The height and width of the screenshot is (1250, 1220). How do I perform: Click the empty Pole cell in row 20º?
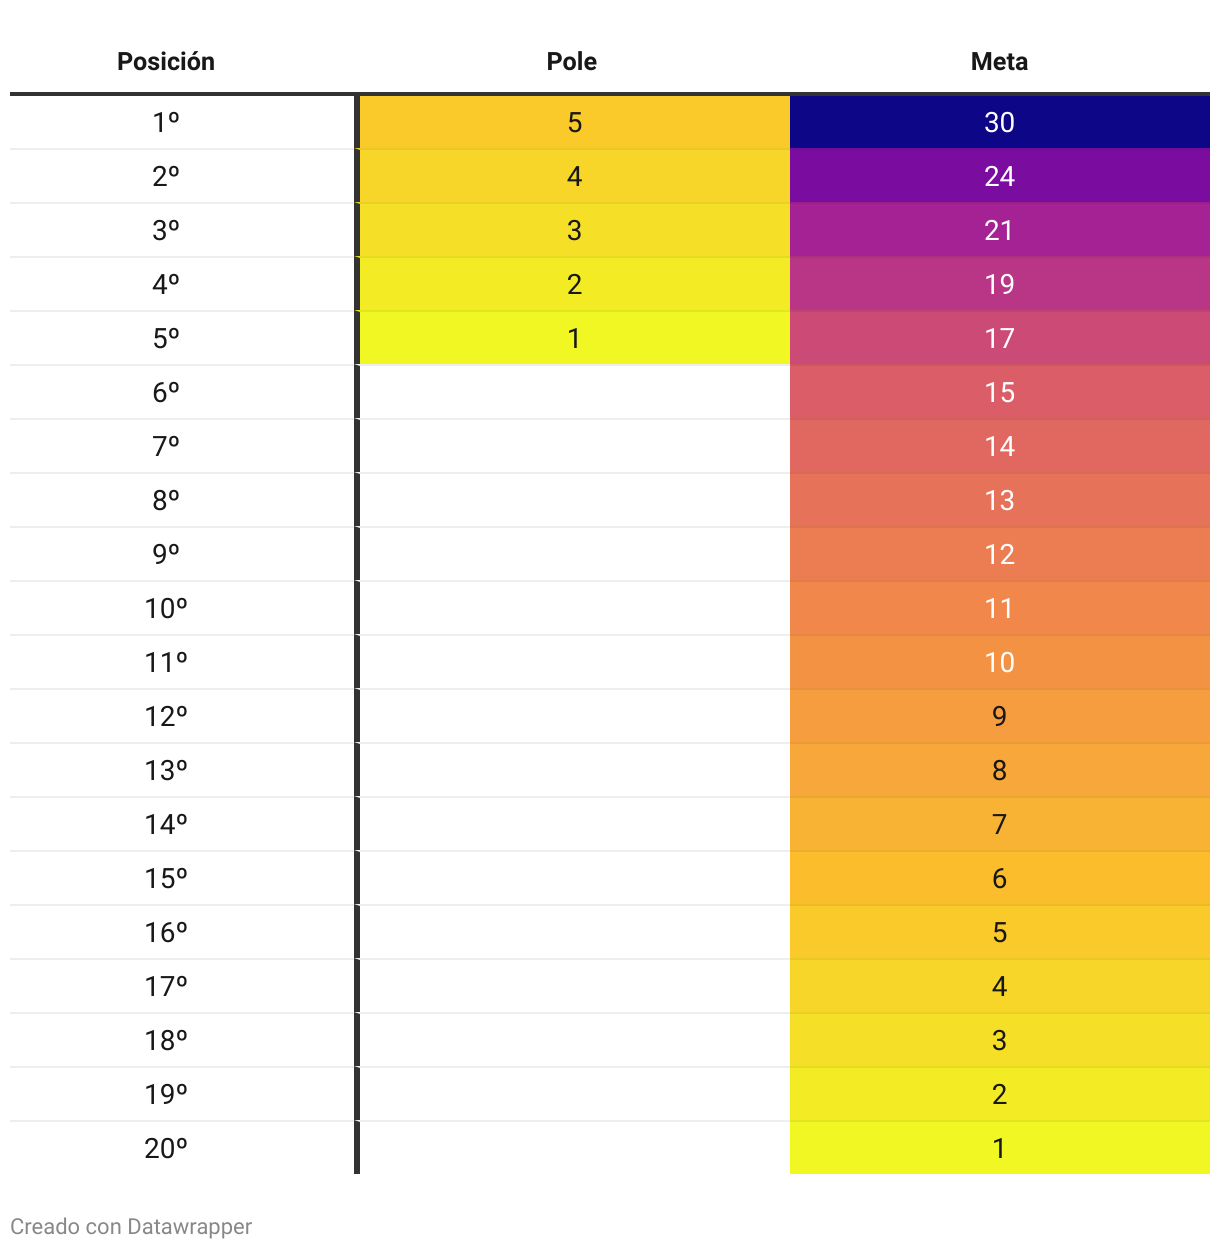[574, 1148]
